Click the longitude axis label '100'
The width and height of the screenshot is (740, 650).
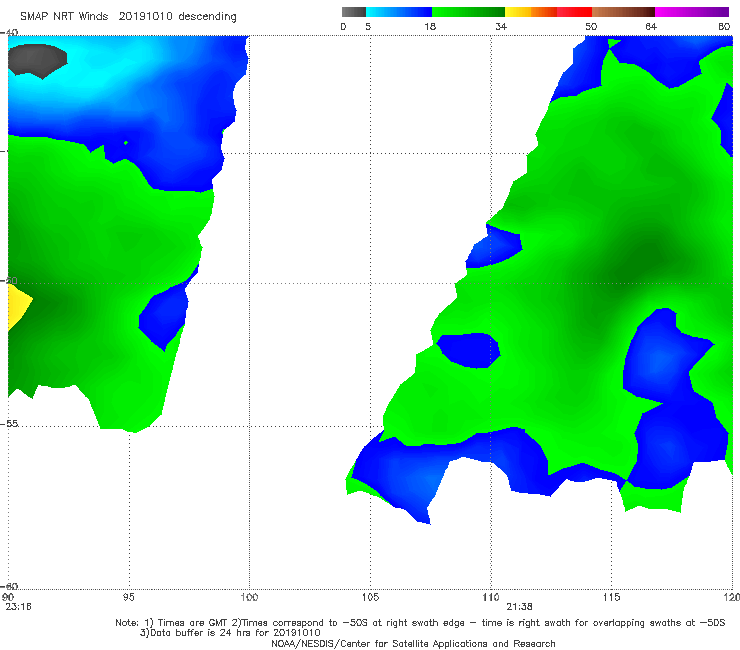[x=249, y=598]
